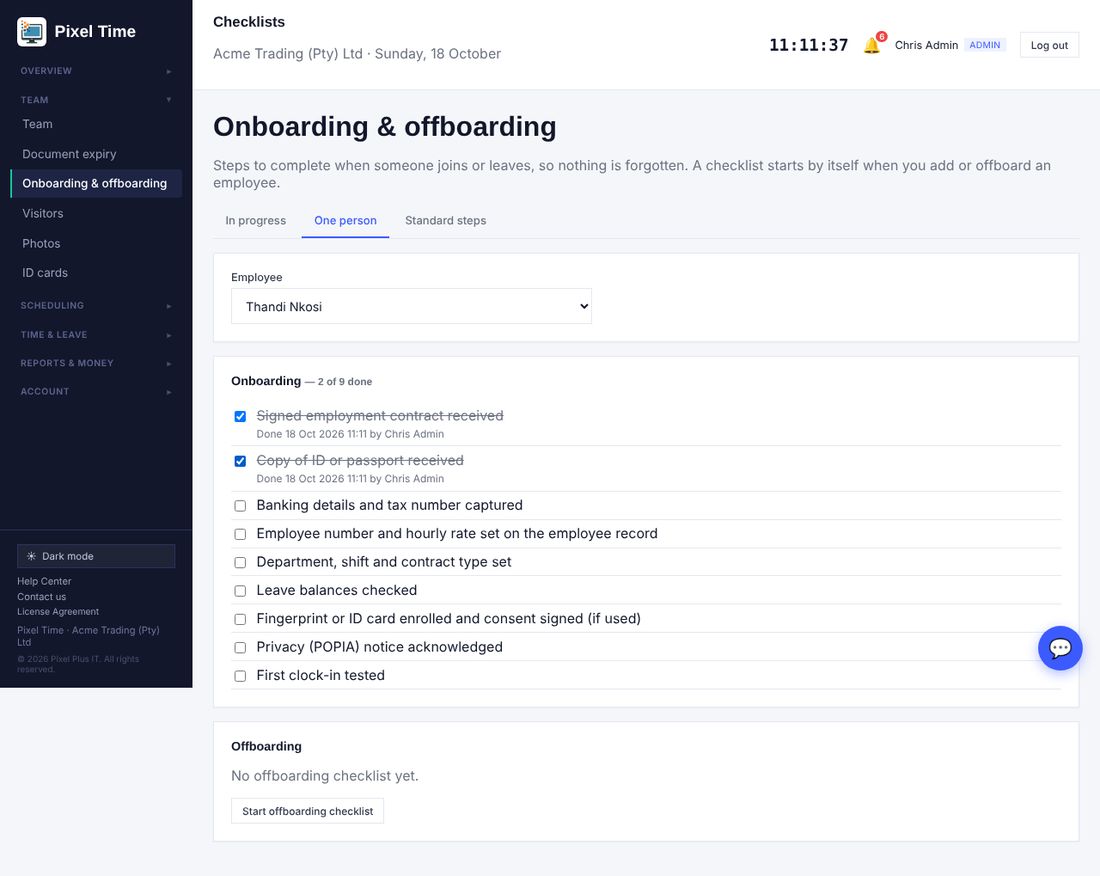Check First clock-in tested
Viewport: 1100px width, 876px height.
click(240, 676)
